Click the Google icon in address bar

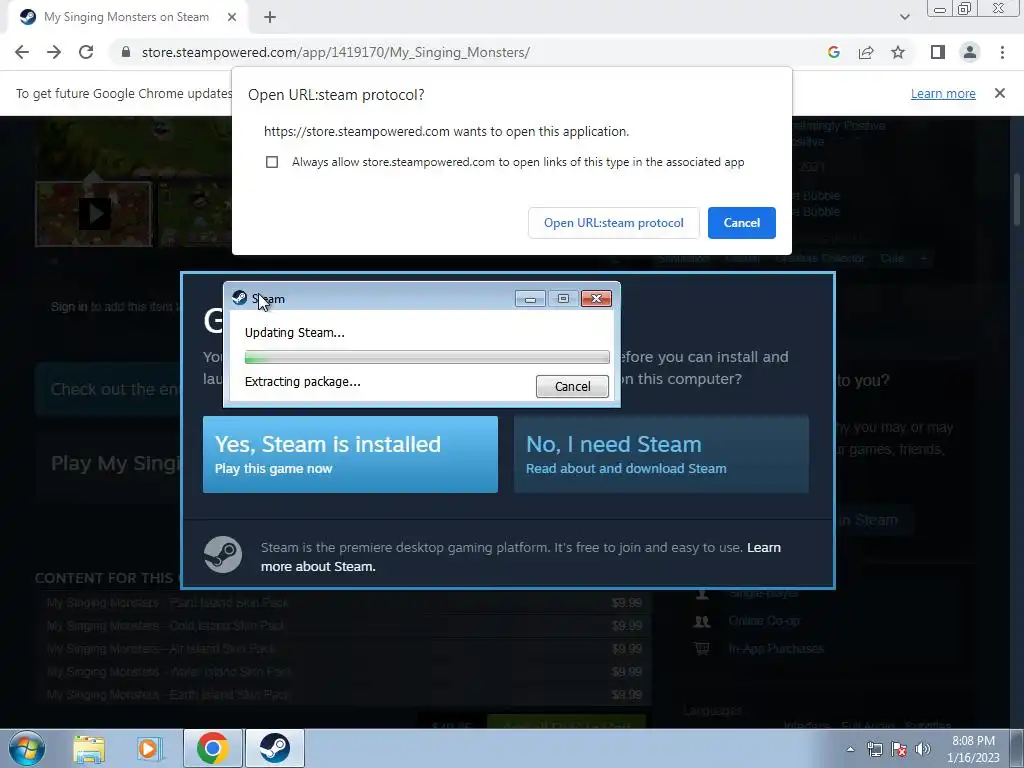click(833, 52)
